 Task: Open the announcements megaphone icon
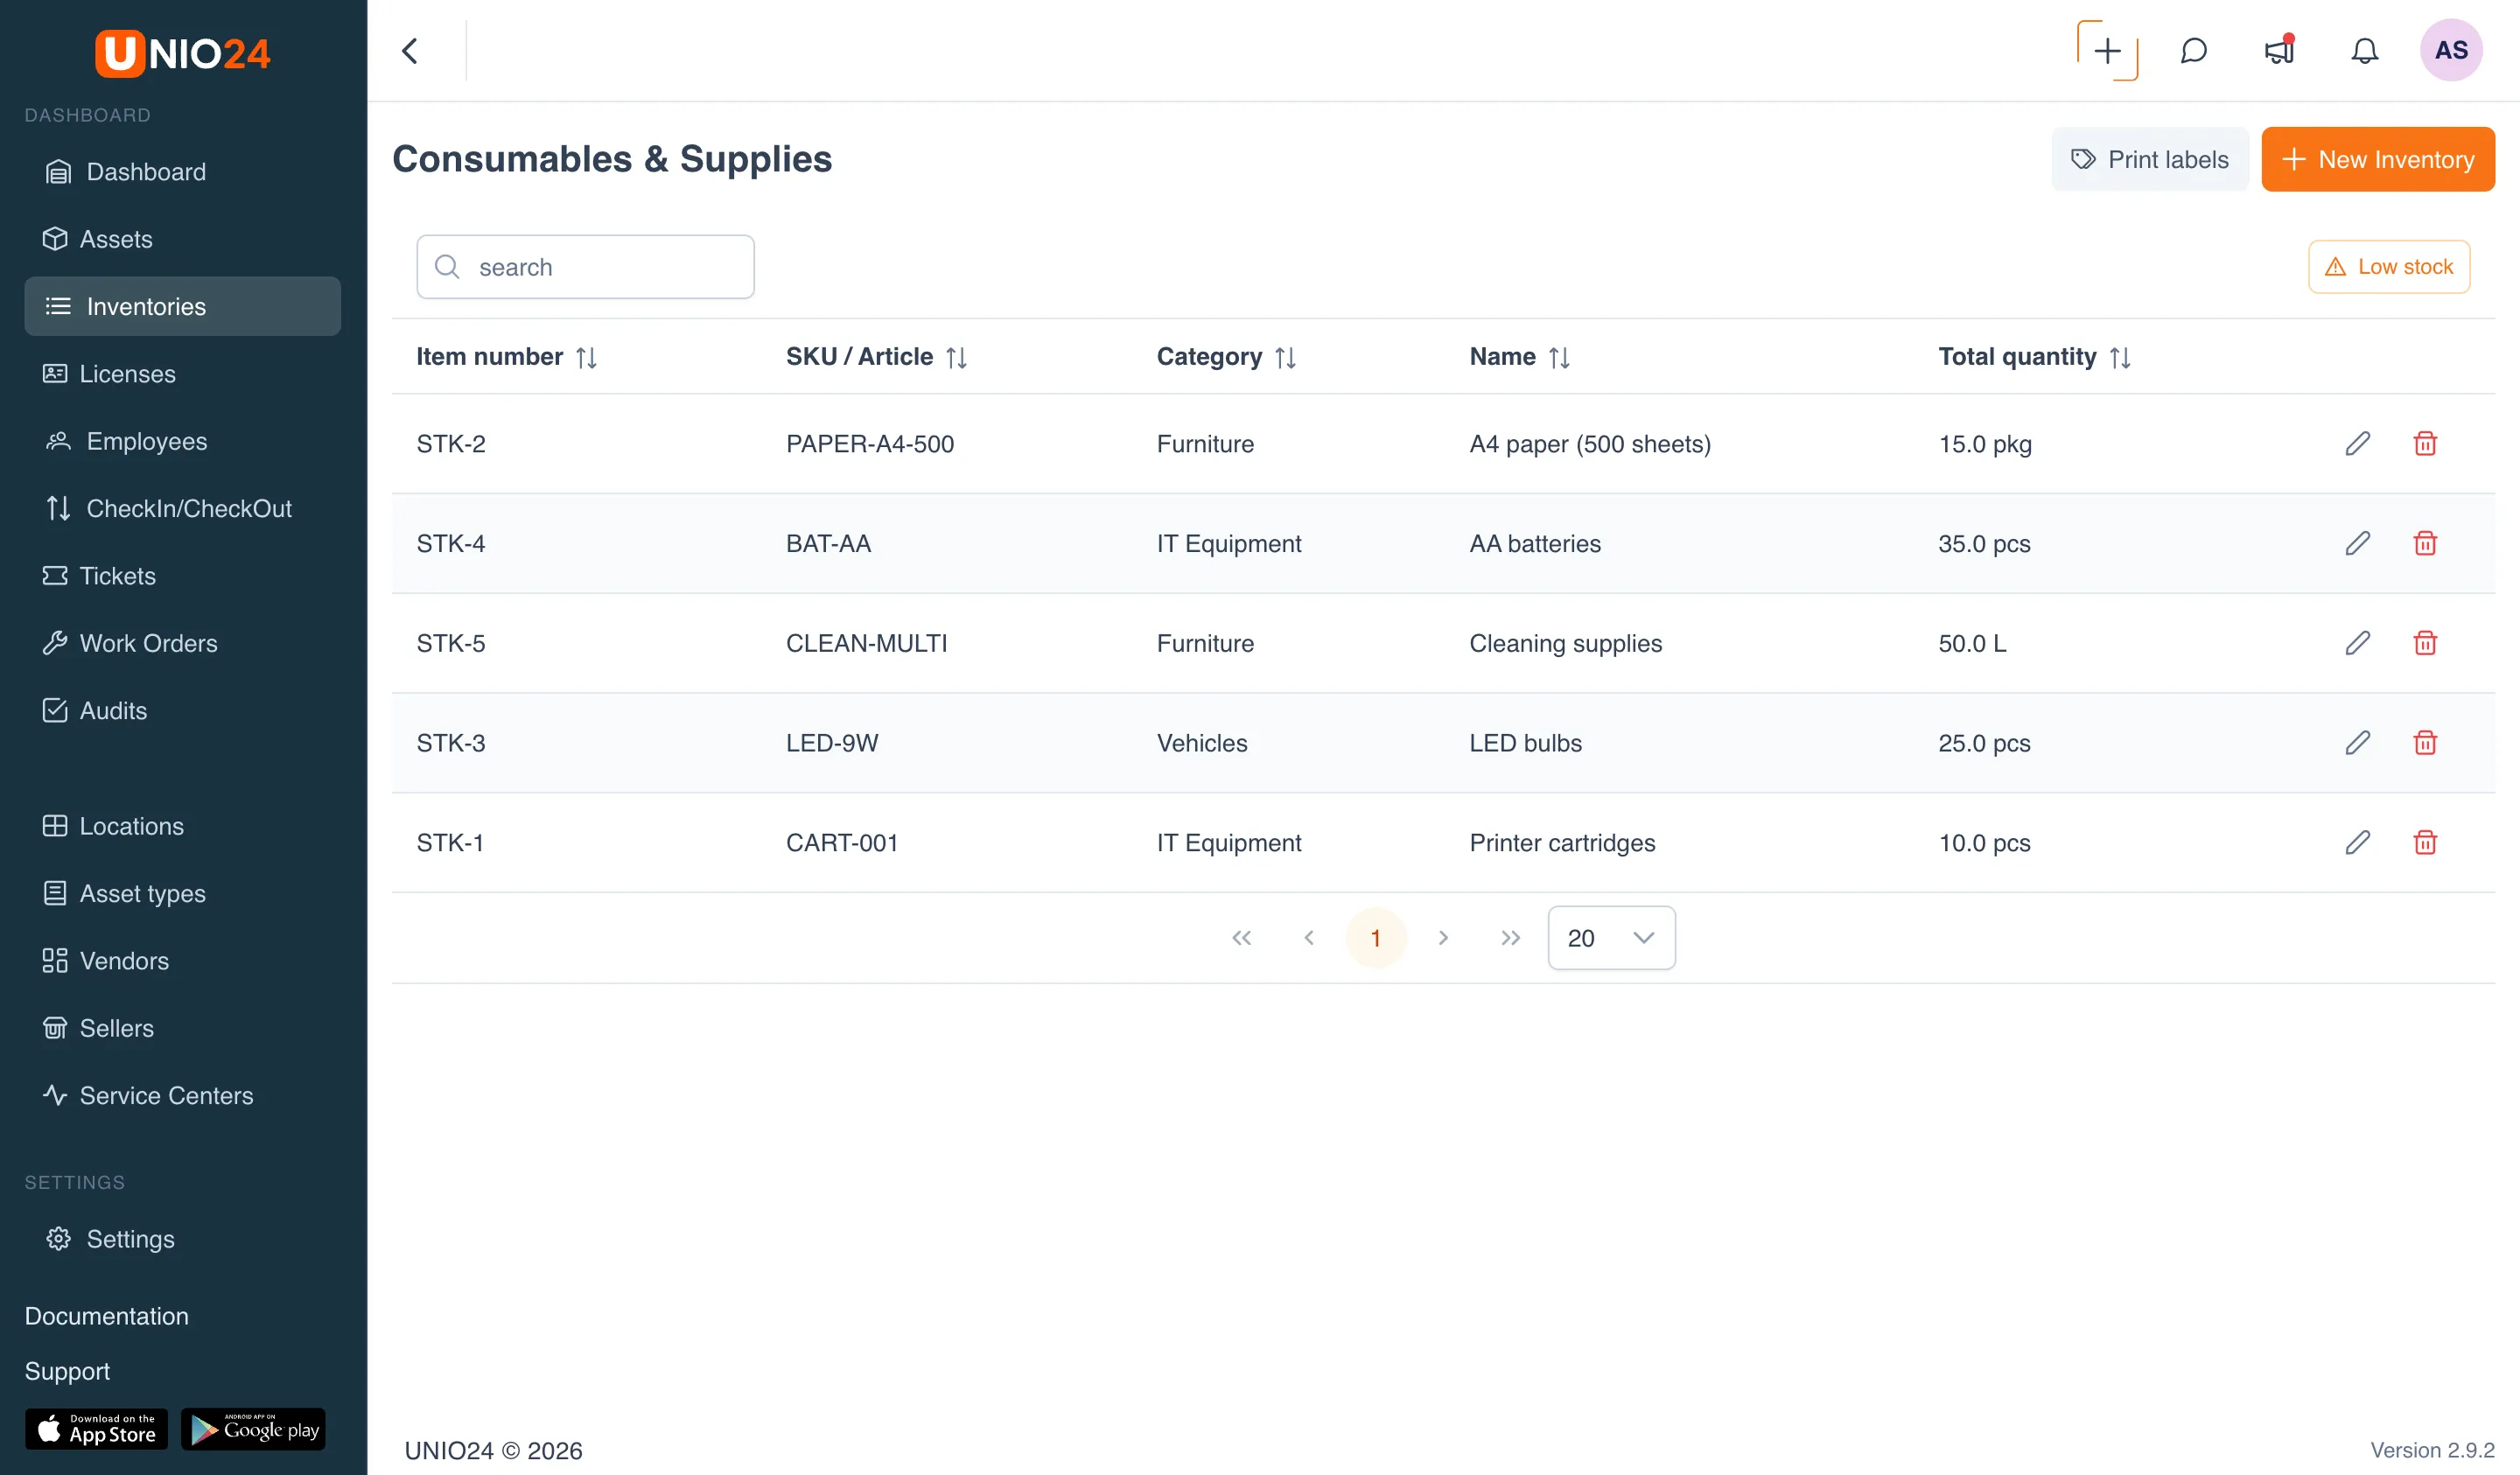pos(2279,50)
